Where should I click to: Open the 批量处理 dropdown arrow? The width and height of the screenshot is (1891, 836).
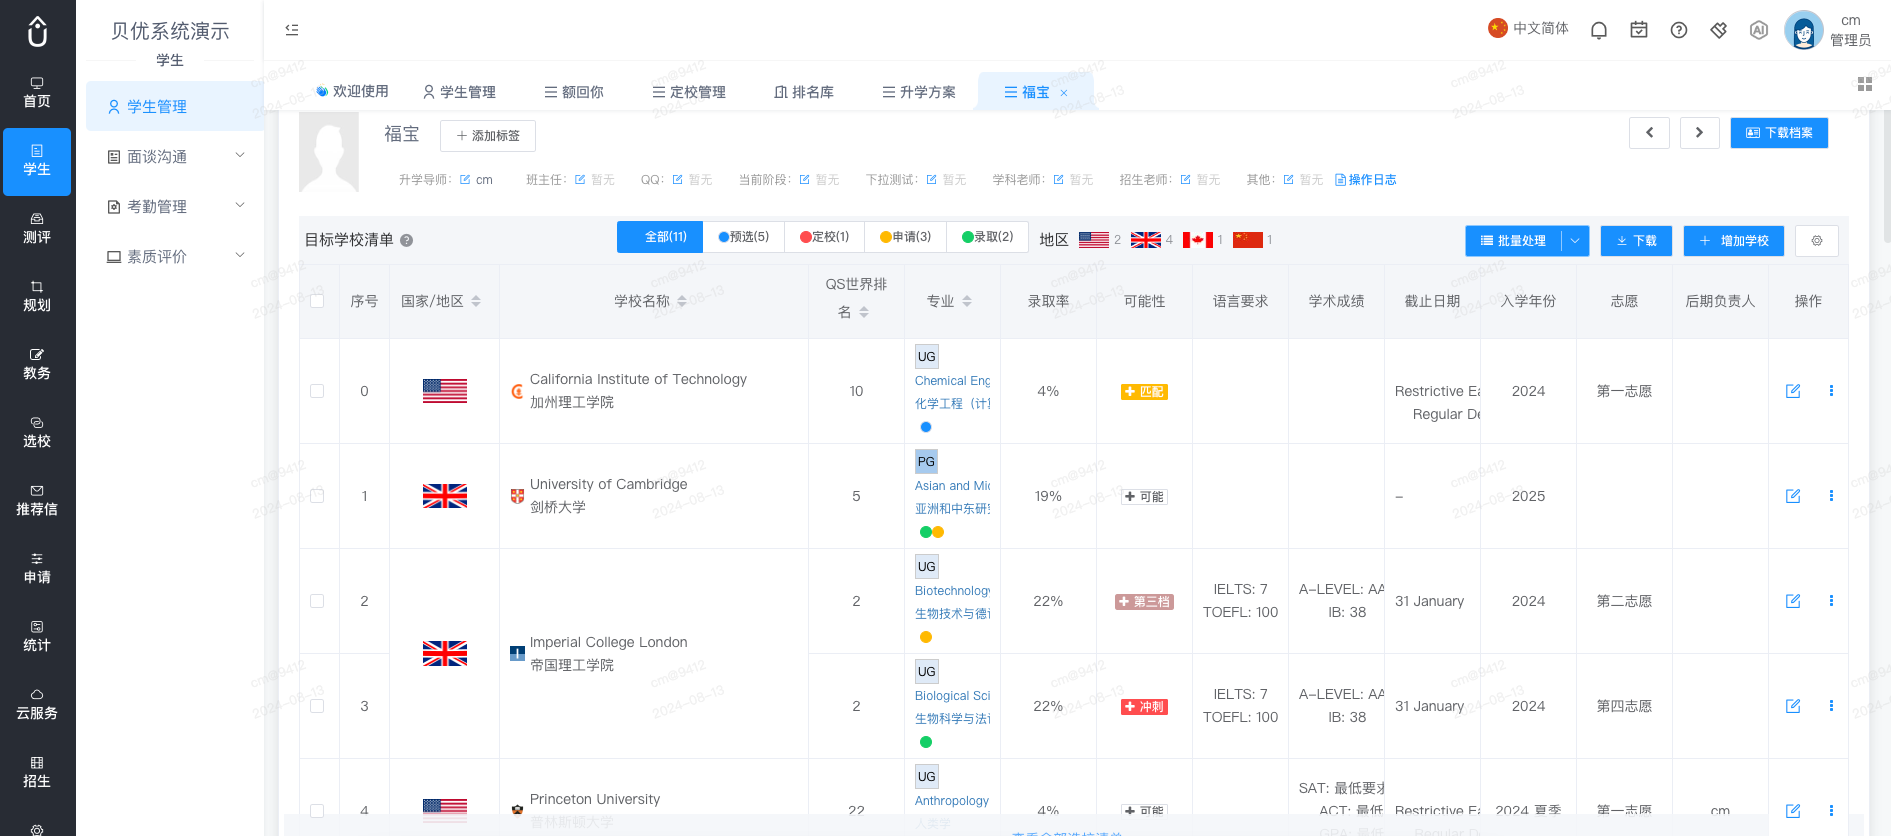(1575, 241)
